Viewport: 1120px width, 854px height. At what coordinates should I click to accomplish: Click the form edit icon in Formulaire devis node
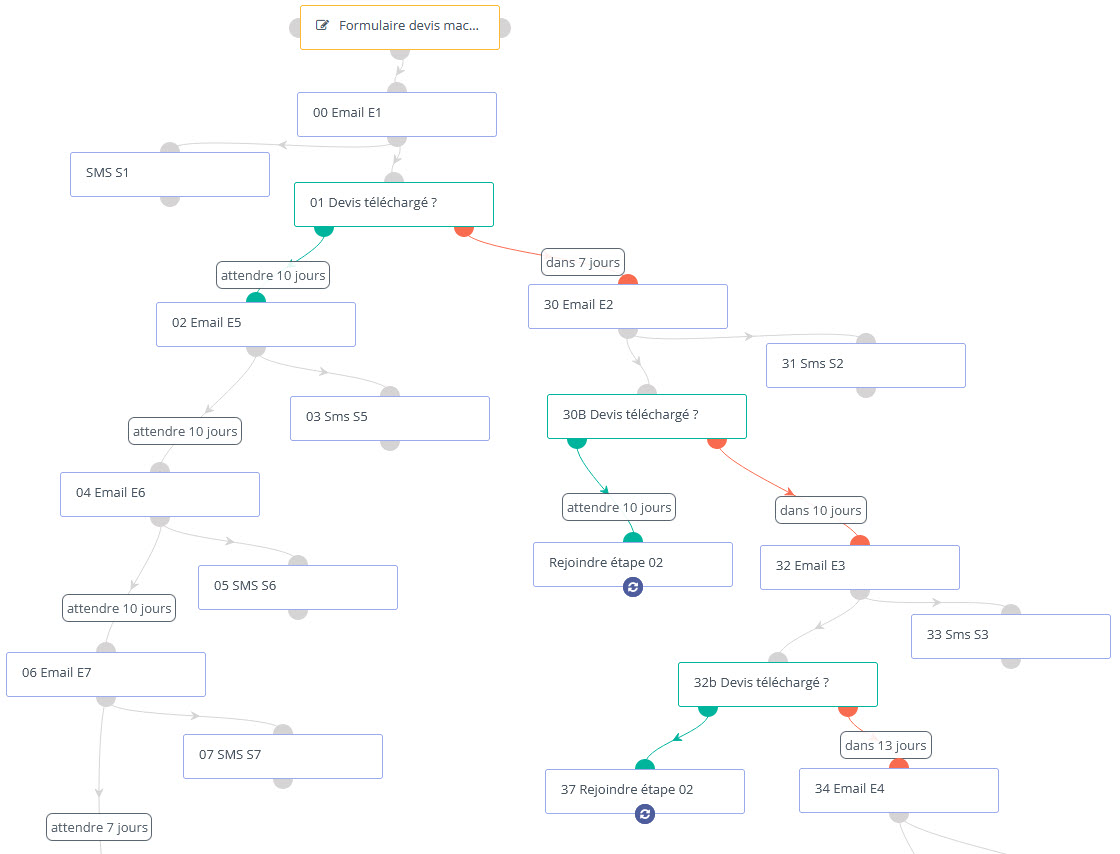(322, 26)
